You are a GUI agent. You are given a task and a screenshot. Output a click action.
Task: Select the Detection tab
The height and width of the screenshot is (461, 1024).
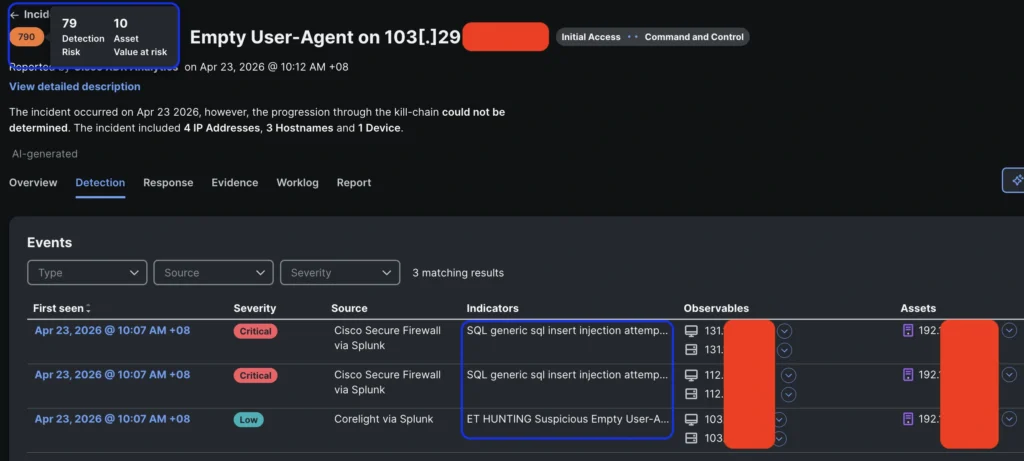(x=101, y=183)
